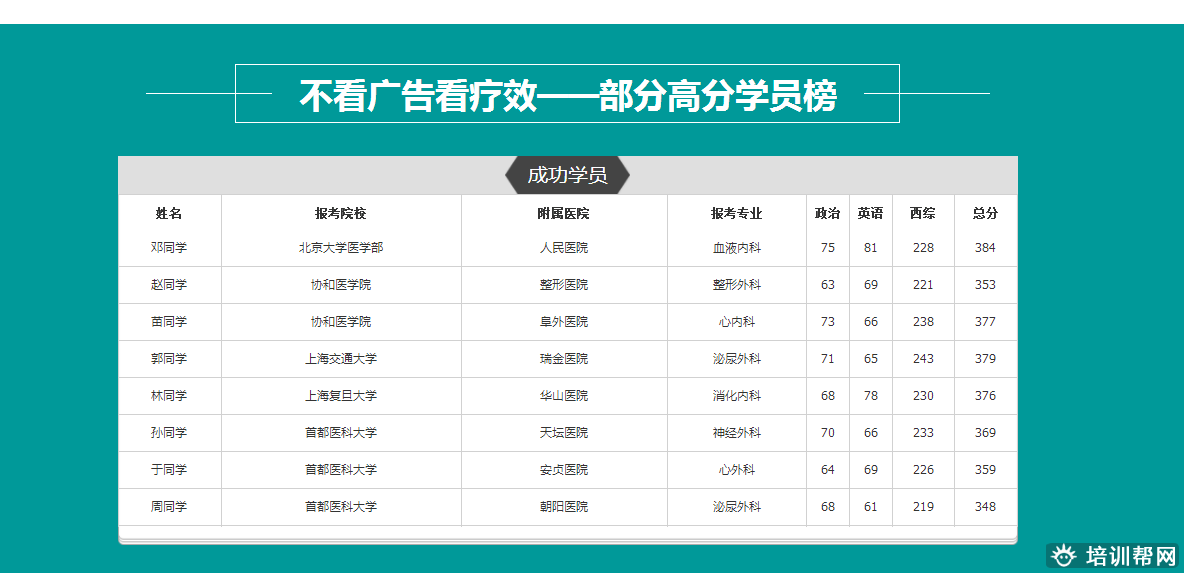This screenshot has width=1184, height=573.
Task: Click the 姓名 column header
Action: click(169, 213)
